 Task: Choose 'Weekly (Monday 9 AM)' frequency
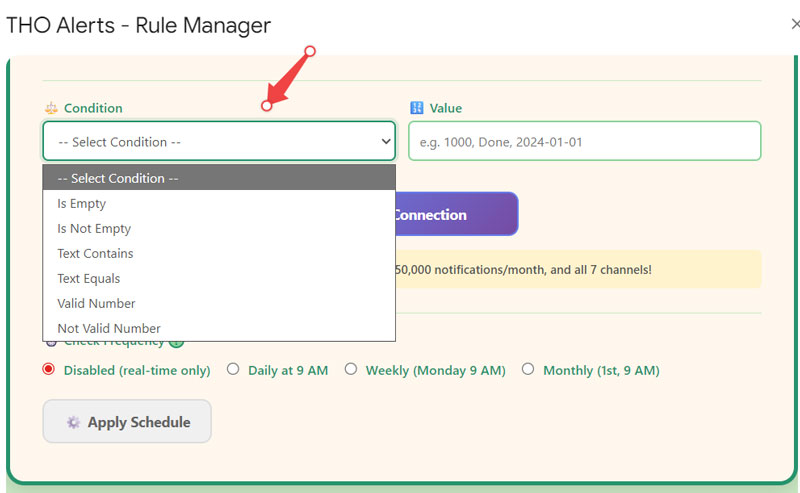click(x=351, y=369)
